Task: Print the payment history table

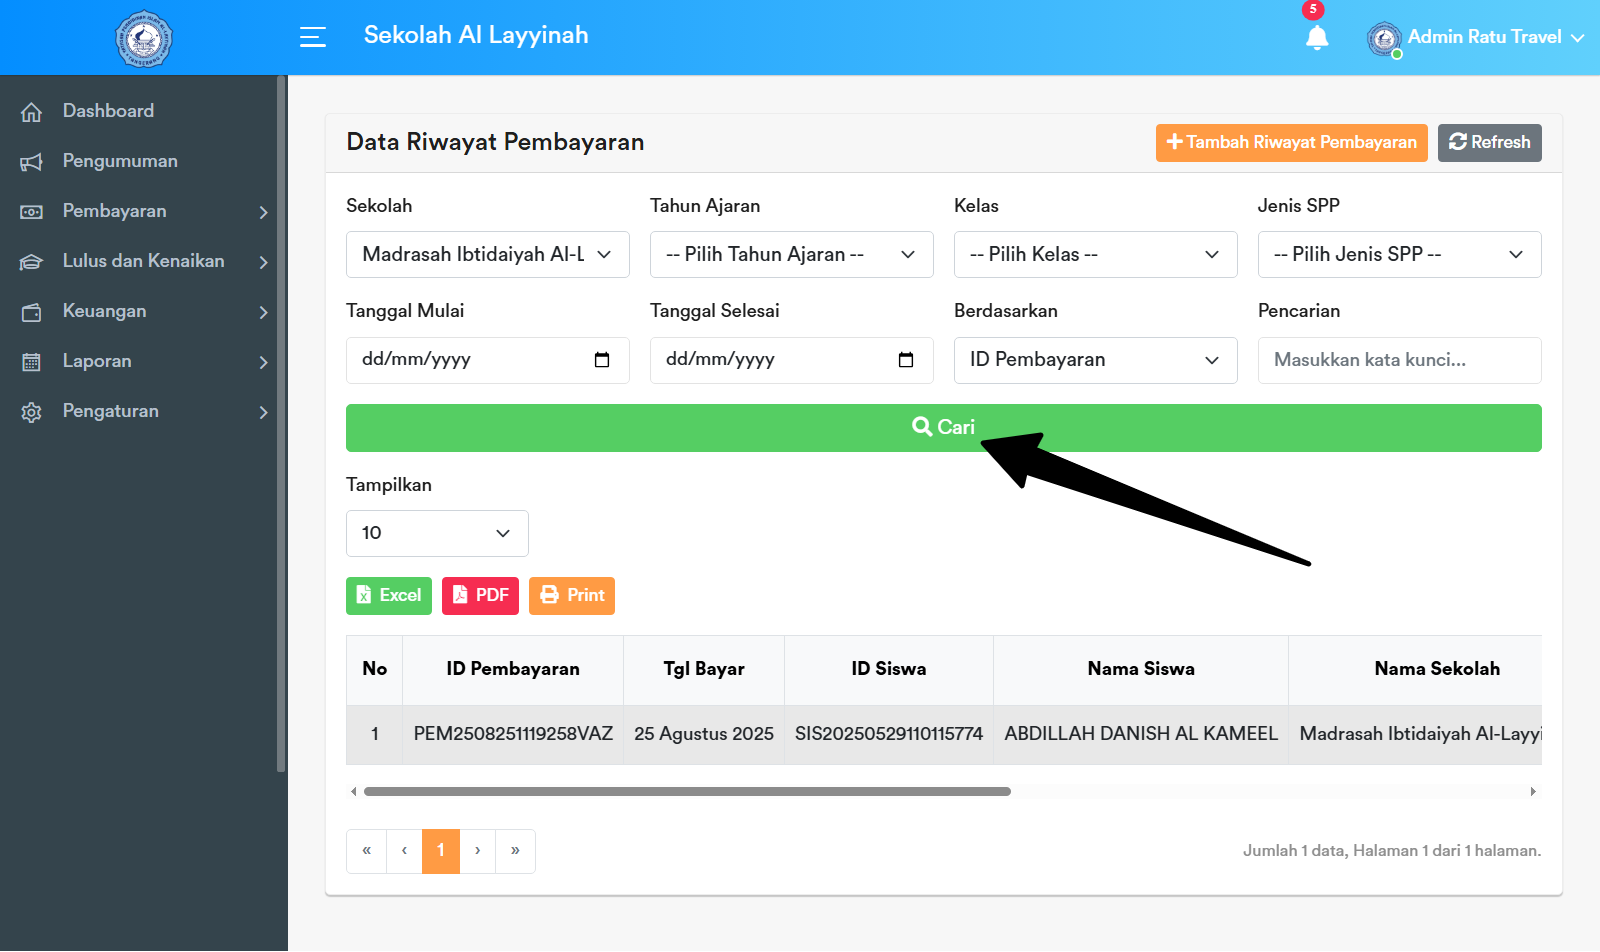Action: pyautogui.click(x=572, y=596)
